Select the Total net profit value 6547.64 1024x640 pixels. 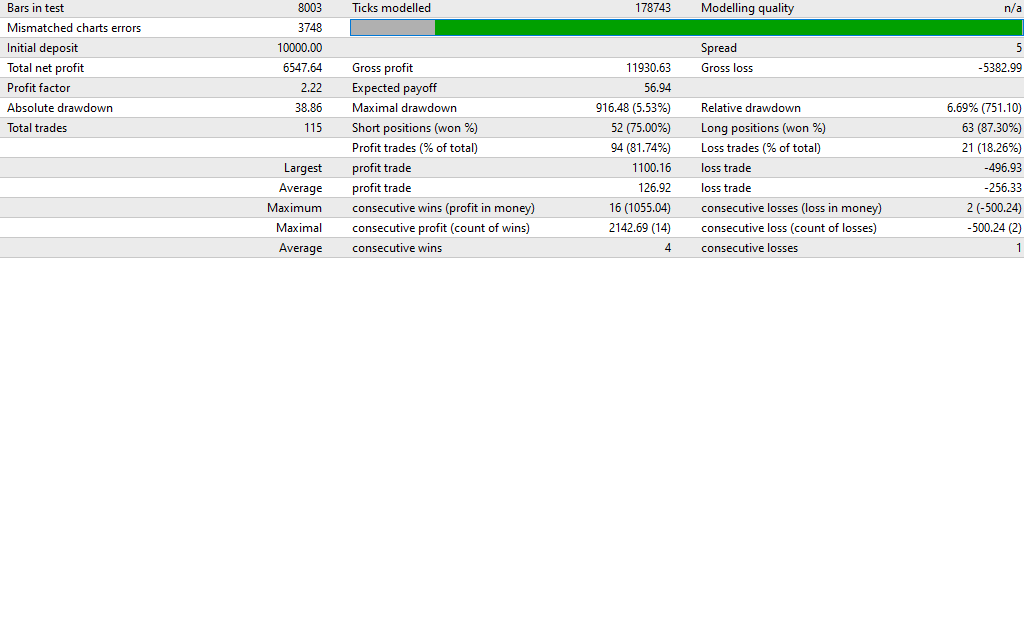pos(302,68)
